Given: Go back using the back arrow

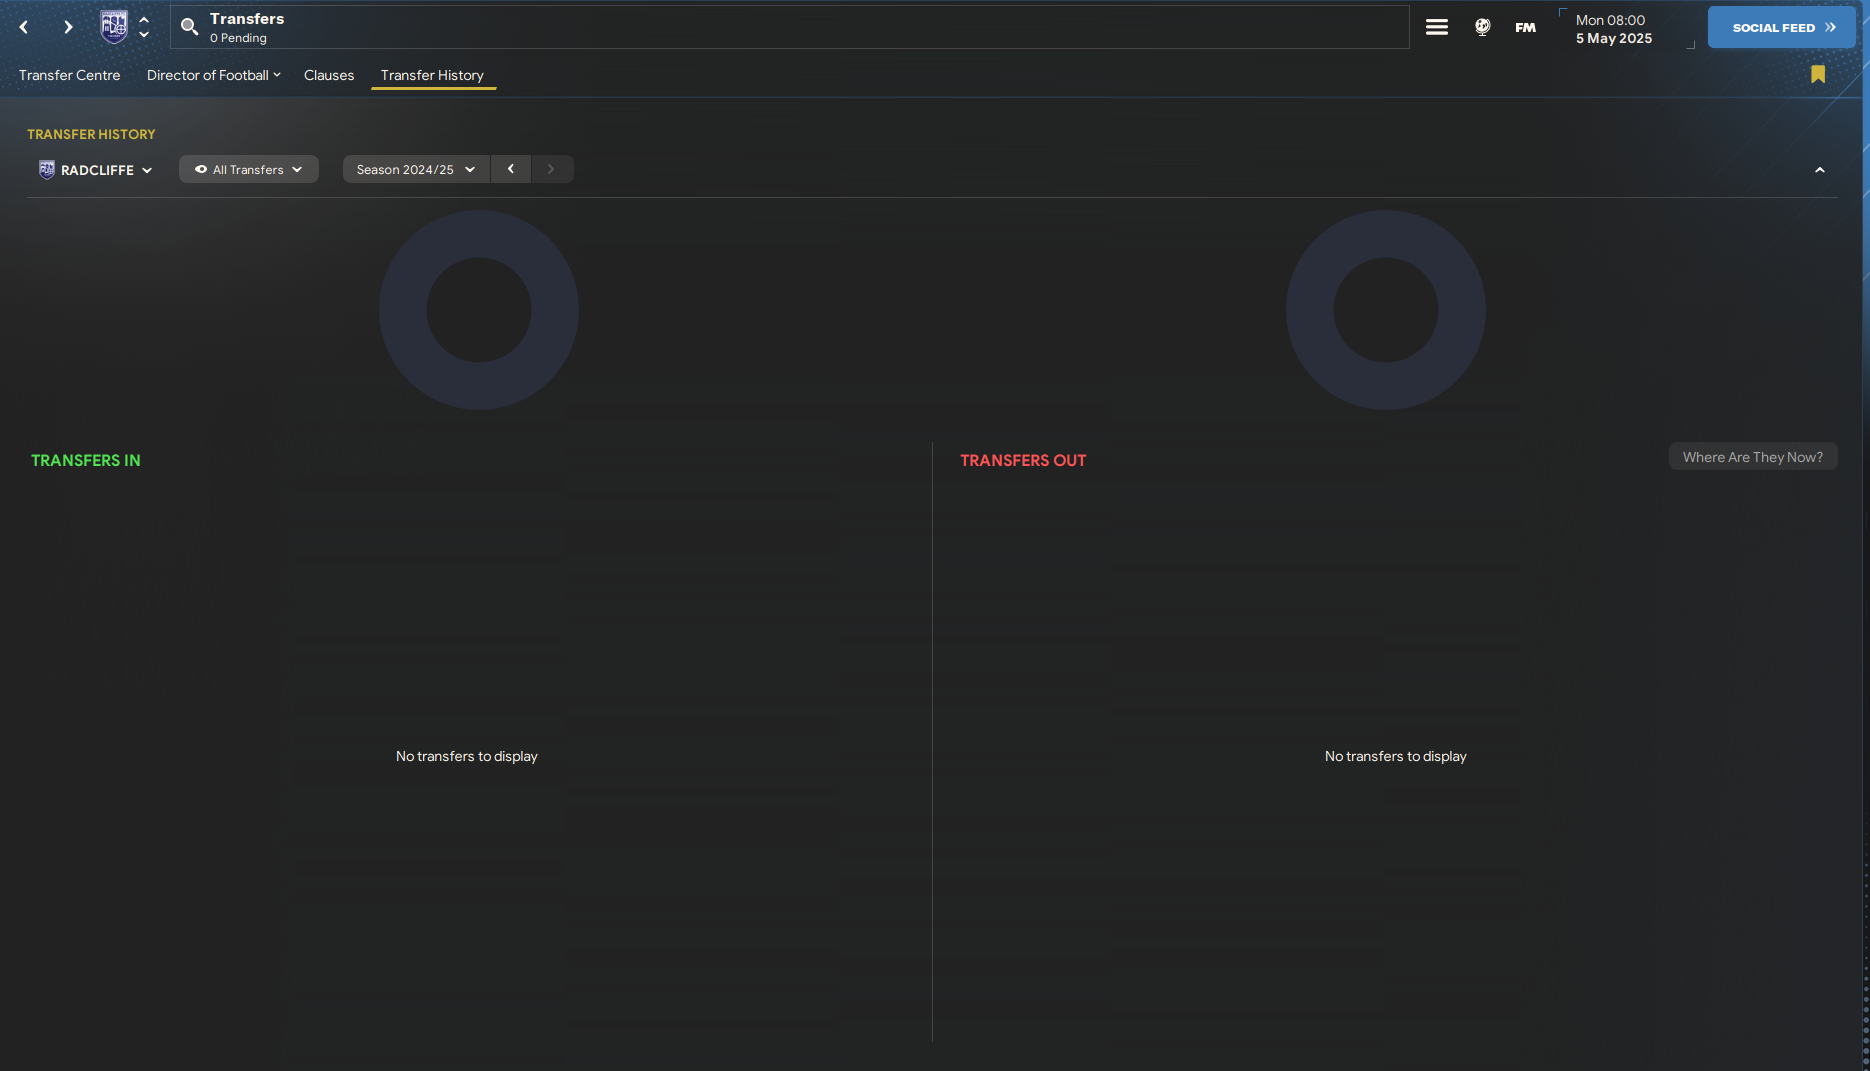Looking at the screenshot, I should tap(24, 27).
